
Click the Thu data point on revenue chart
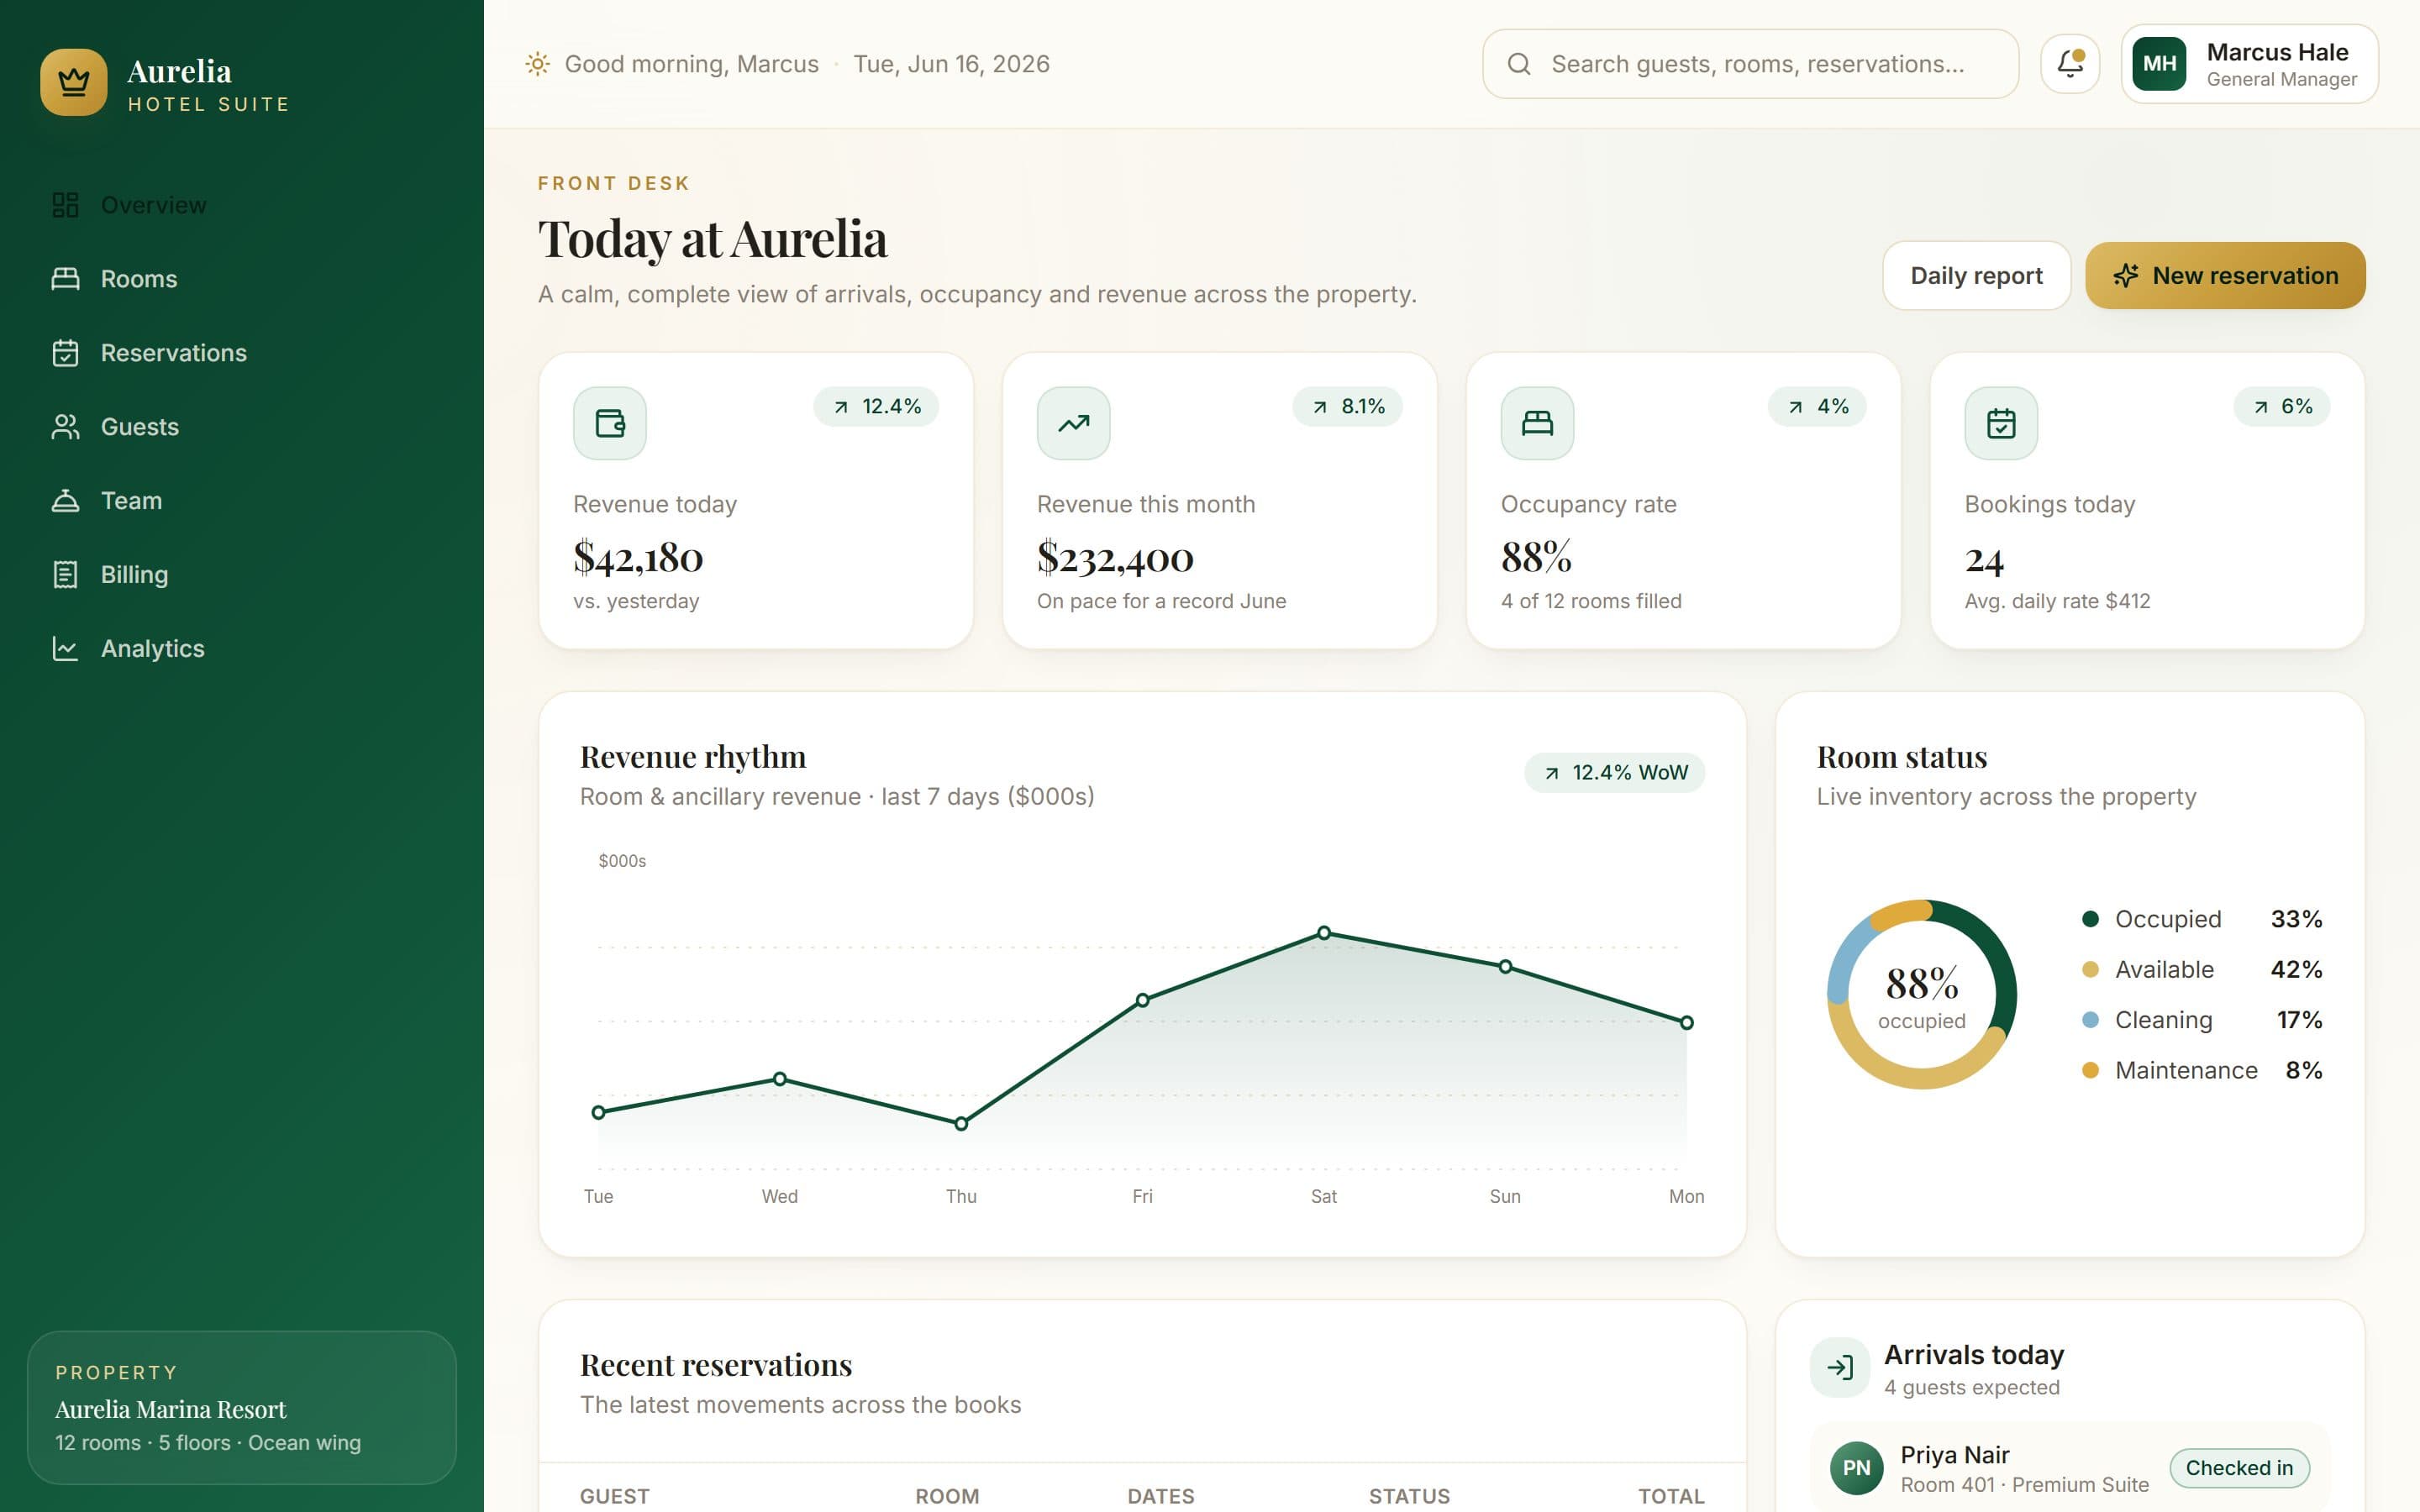pos(961,1124)
